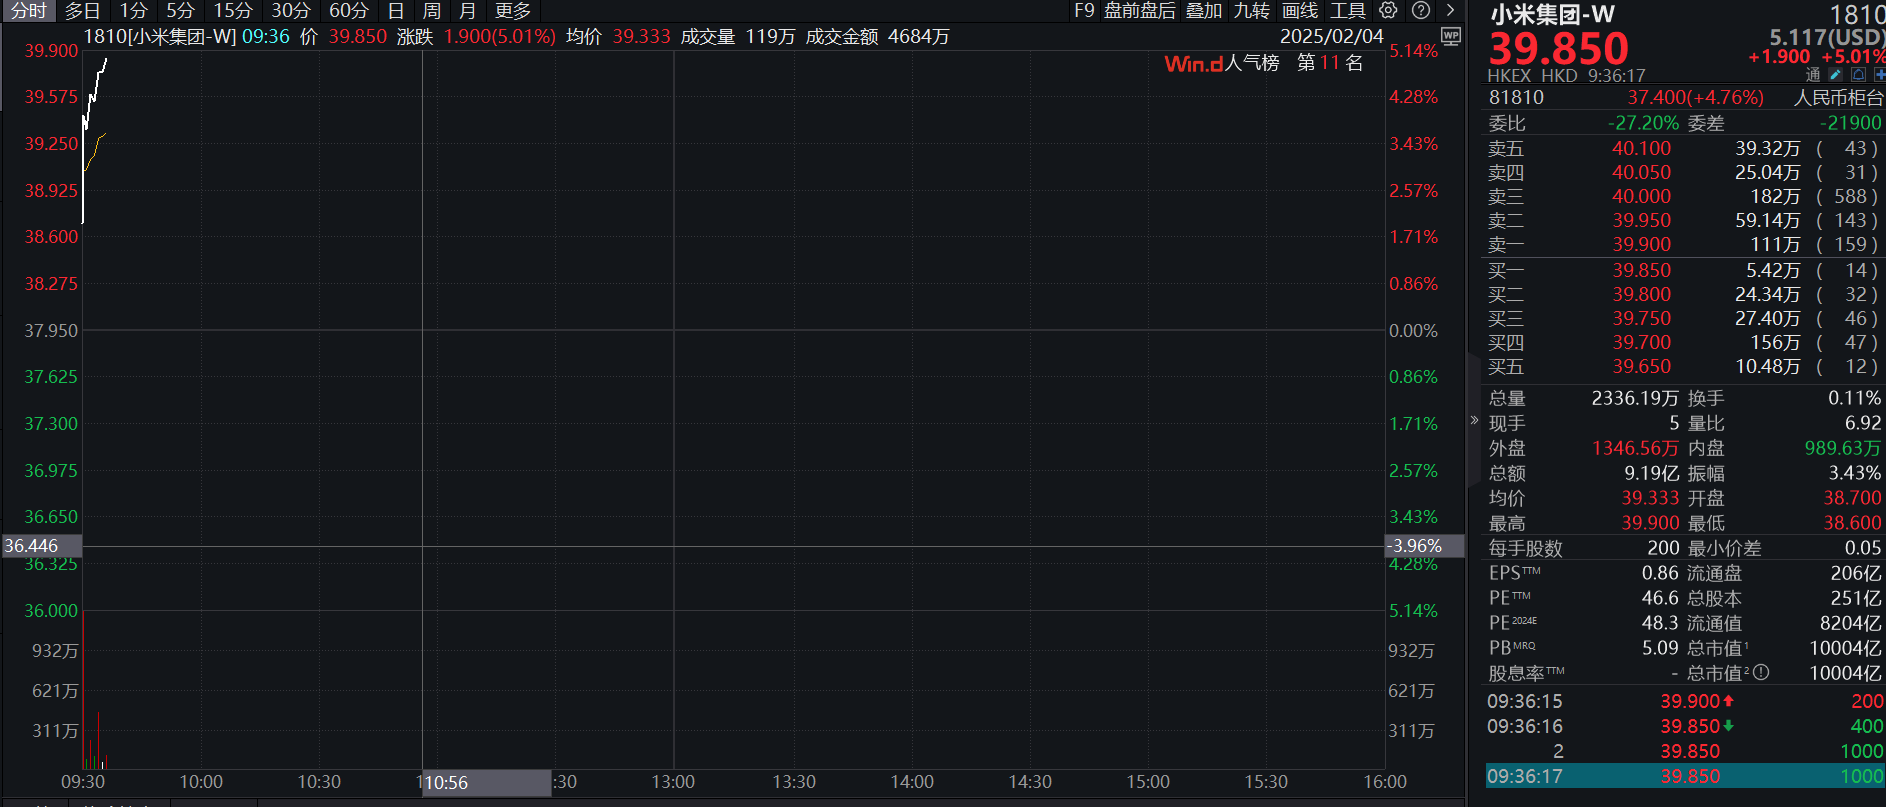Viewport: 1886px width, 807px height.
Task: Click the 卖三 price 40.000
Action: pyautogui.click(x=1641, y=196)
